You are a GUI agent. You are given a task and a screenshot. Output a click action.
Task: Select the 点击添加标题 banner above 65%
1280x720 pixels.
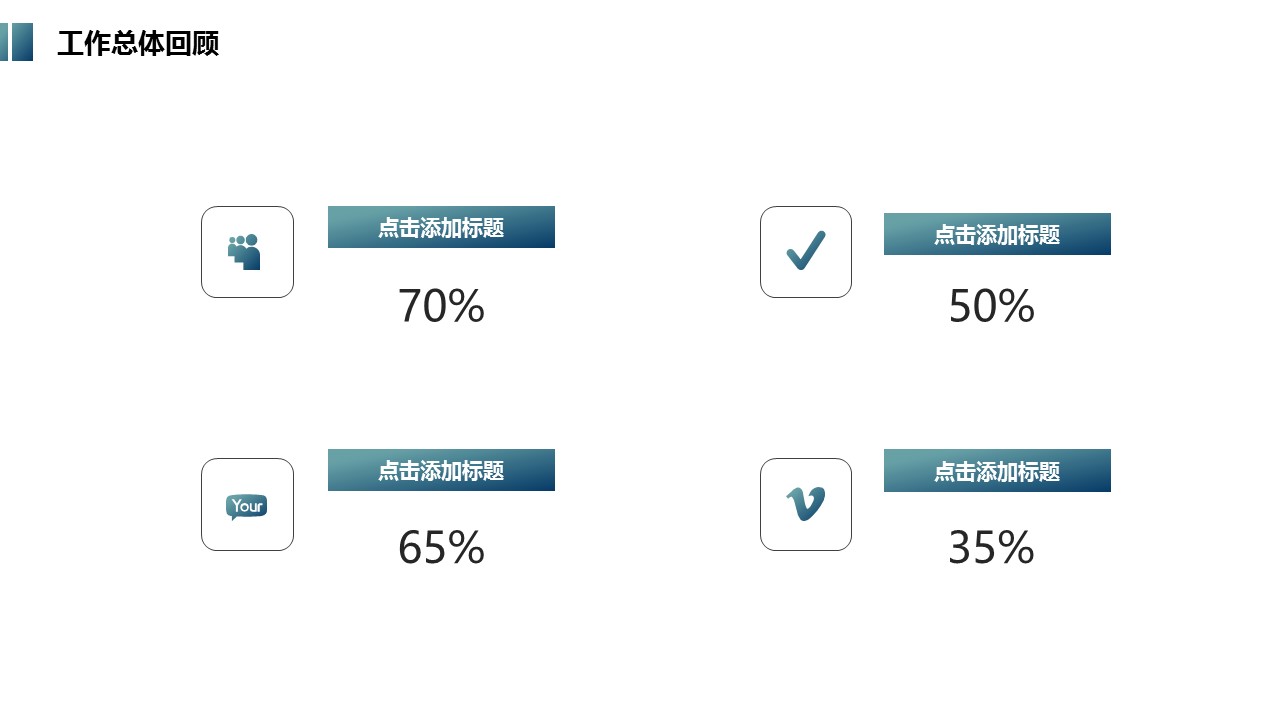441,470
